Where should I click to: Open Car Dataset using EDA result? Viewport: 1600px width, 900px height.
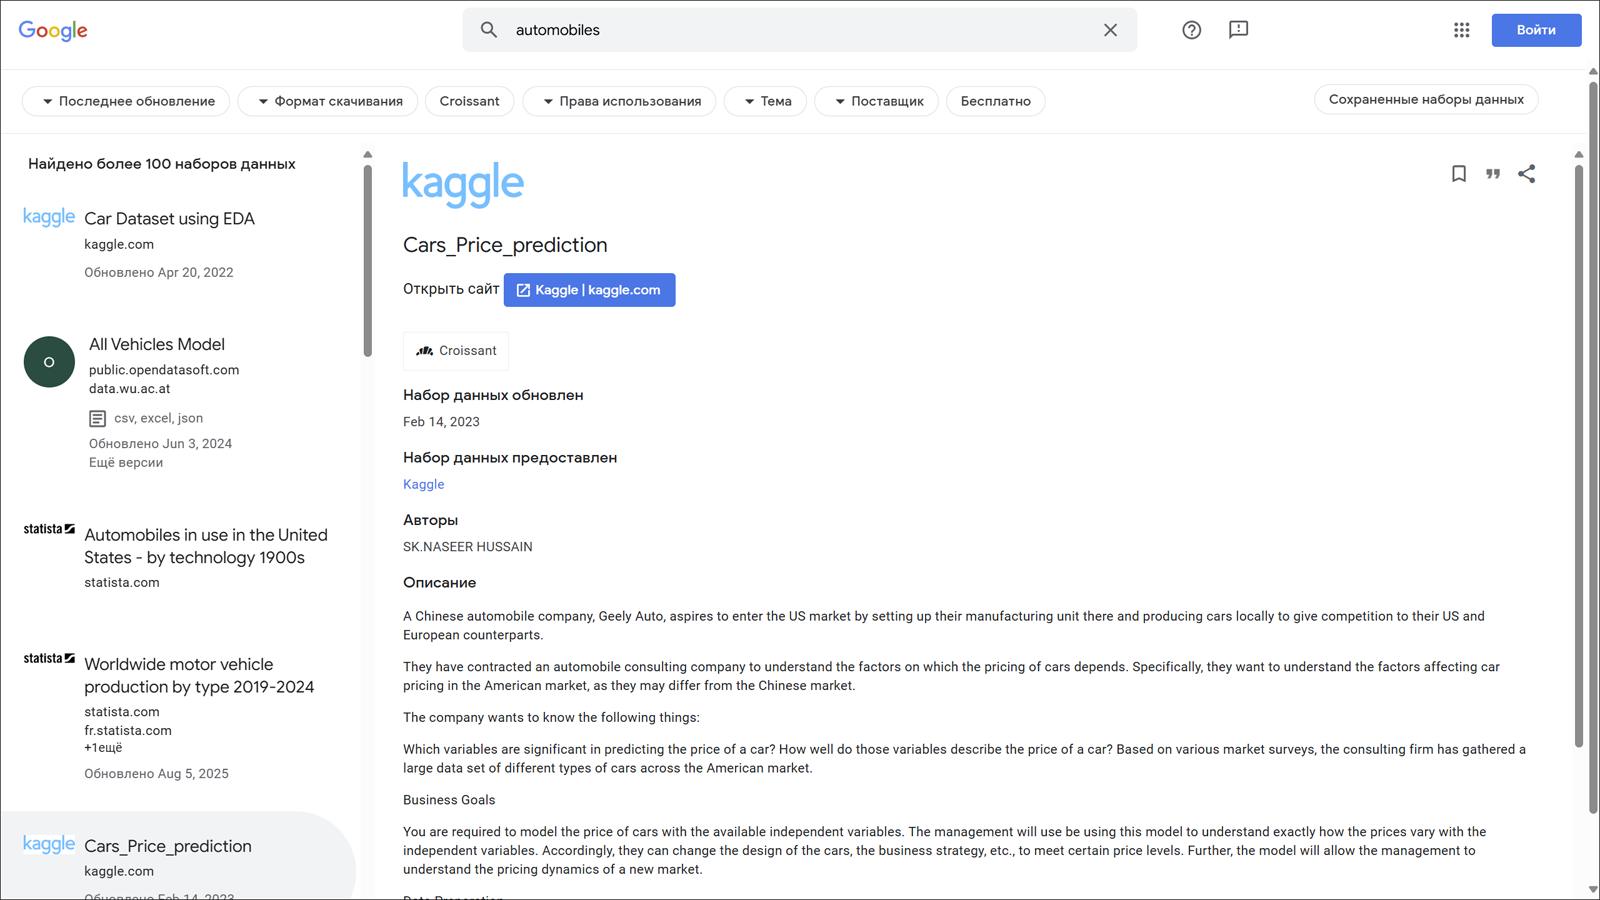pos(169,219)
